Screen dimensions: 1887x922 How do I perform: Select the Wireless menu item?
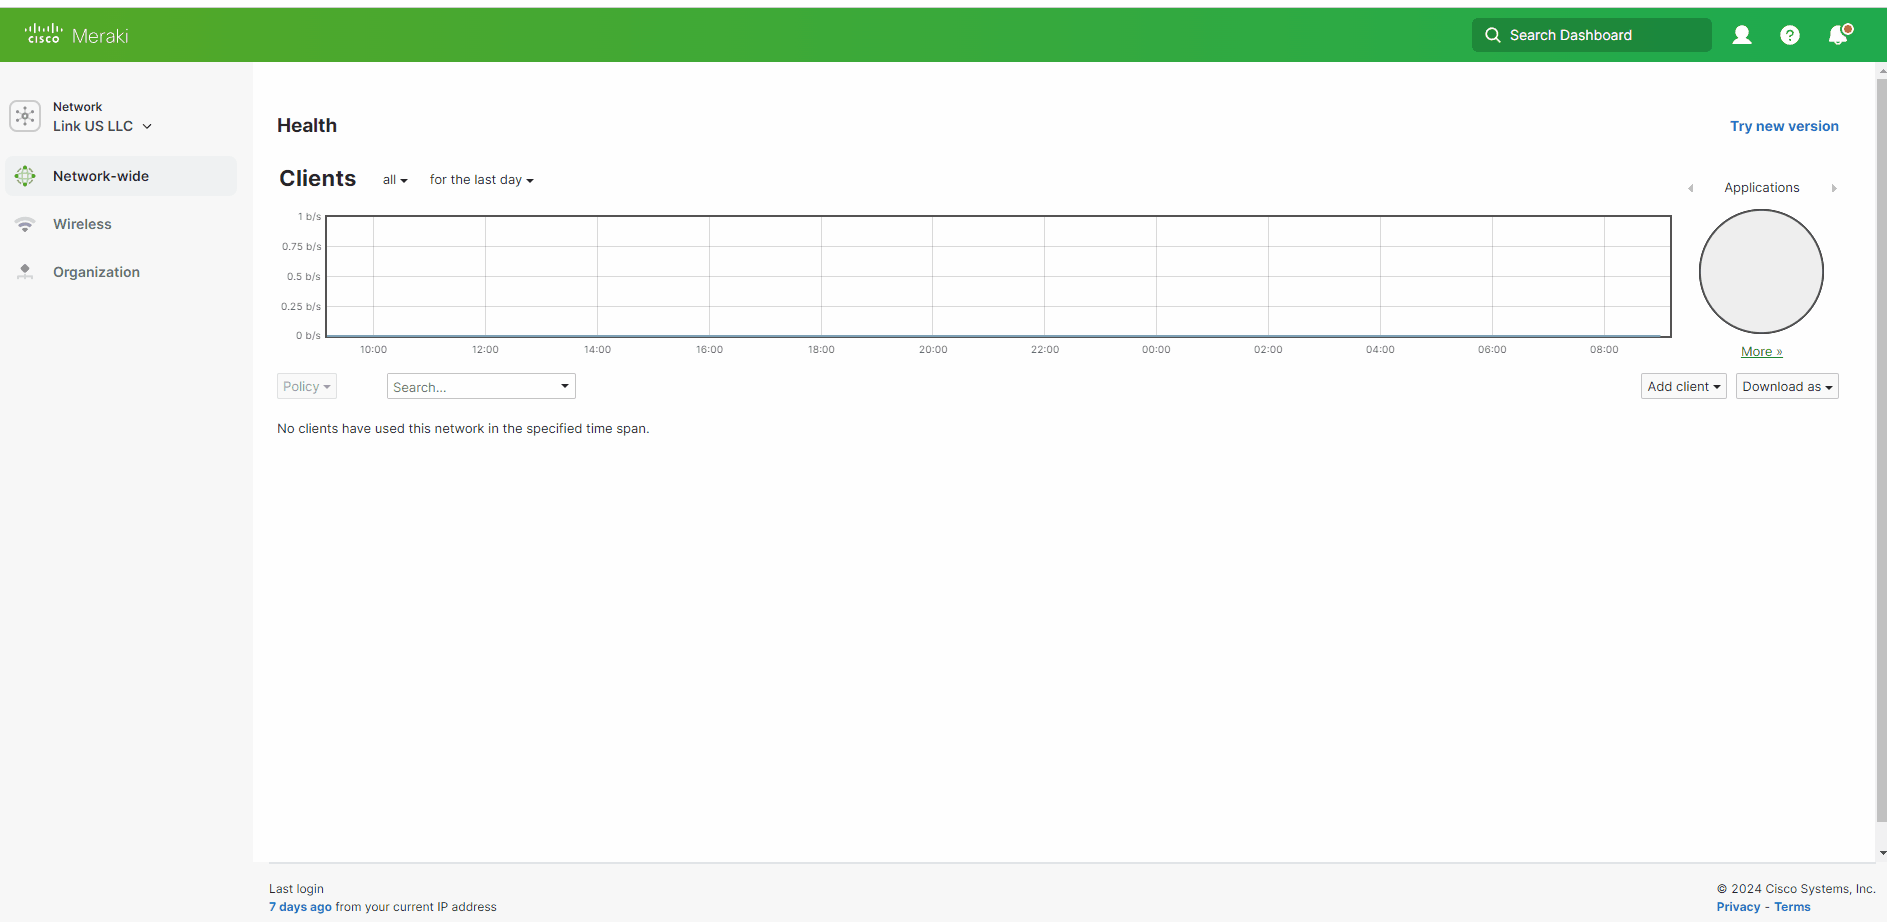82,224
